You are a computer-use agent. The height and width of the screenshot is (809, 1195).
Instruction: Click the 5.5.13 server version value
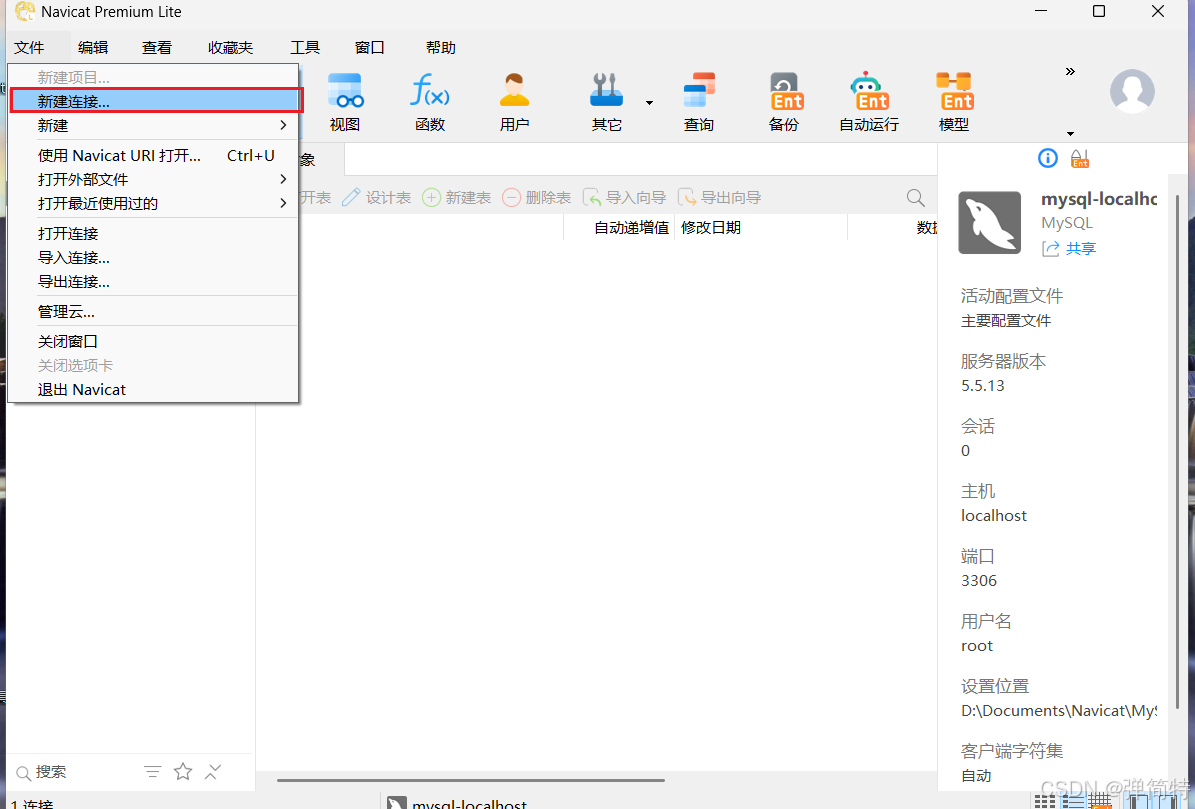coord(982,385)
